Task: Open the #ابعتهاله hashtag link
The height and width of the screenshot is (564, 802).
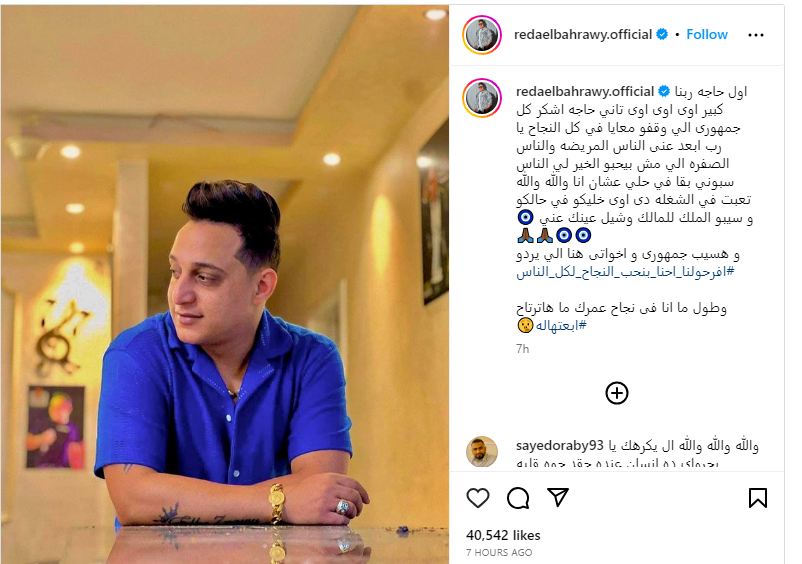Action: (561, 325)
